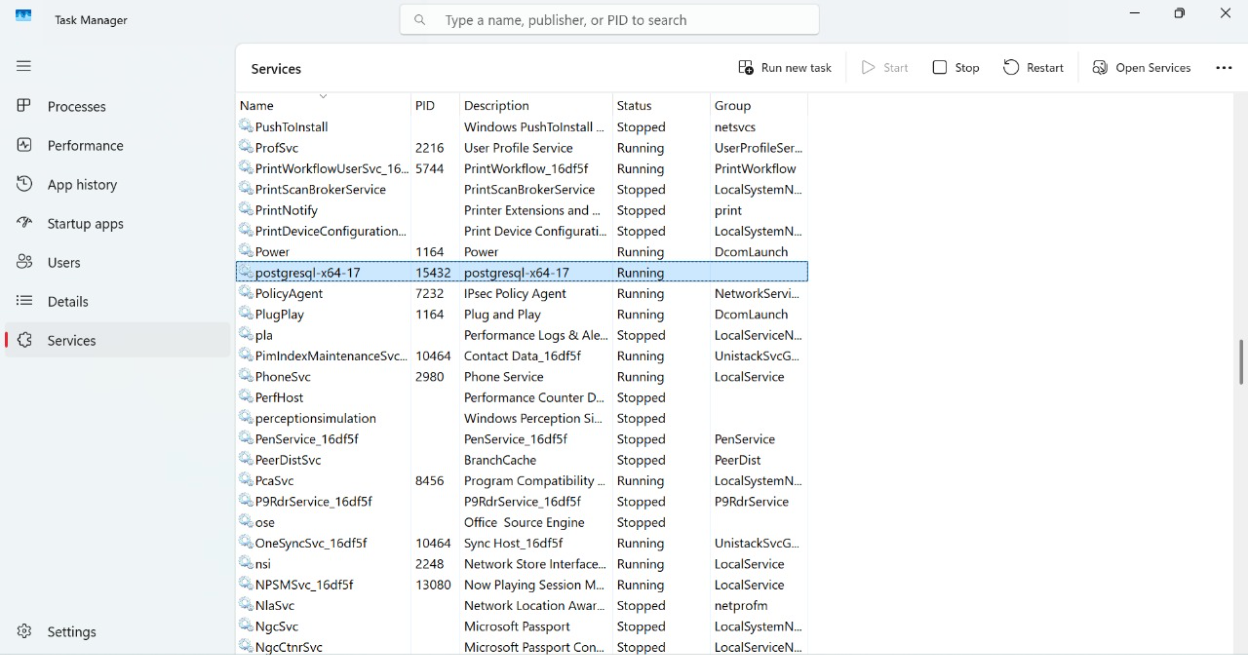Sort services by Name column header
The height and width of the screenshot is (657, 1248).
[x=257, y=106]
